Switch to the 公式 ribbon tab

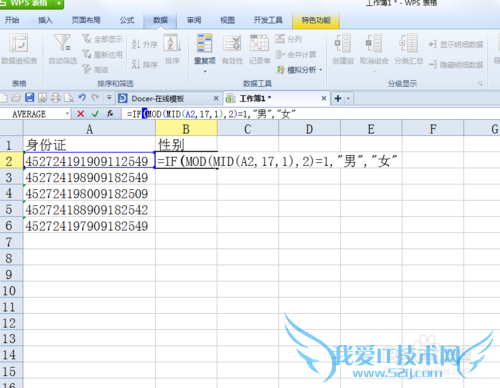click(x=127, y=20)
